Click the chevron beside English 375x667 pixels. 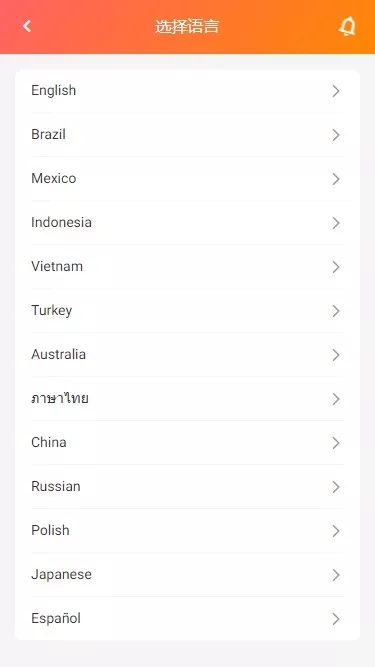[336, 91]
